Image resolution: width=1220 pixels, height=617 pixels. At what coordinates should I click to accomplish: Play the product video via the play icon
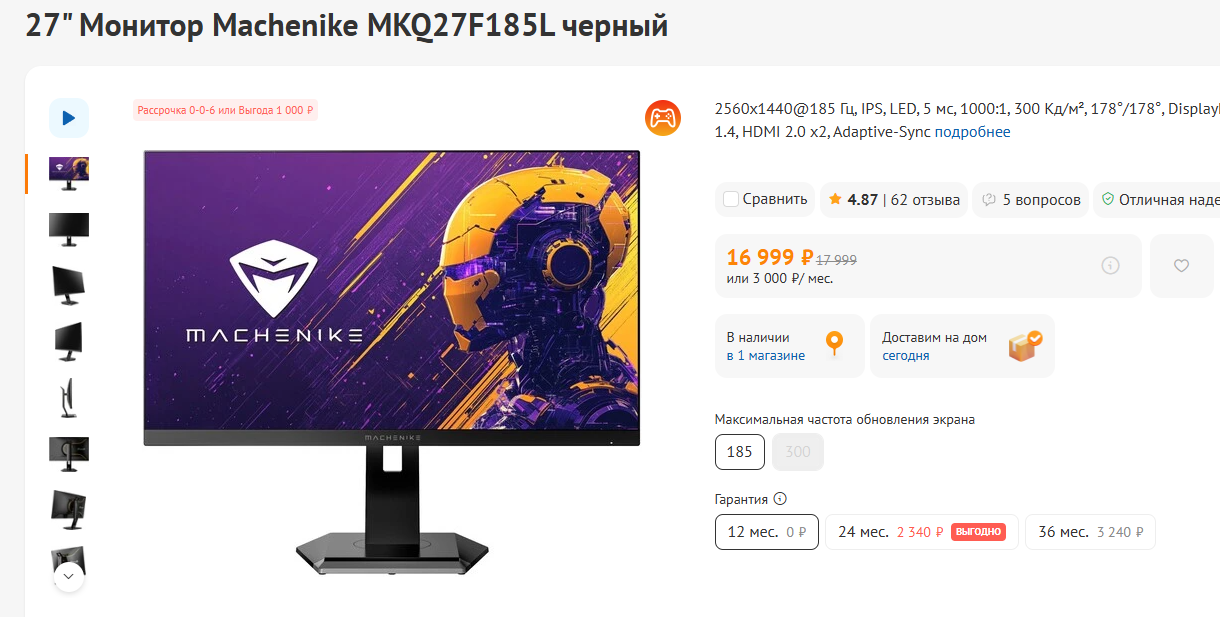(69, 118)
